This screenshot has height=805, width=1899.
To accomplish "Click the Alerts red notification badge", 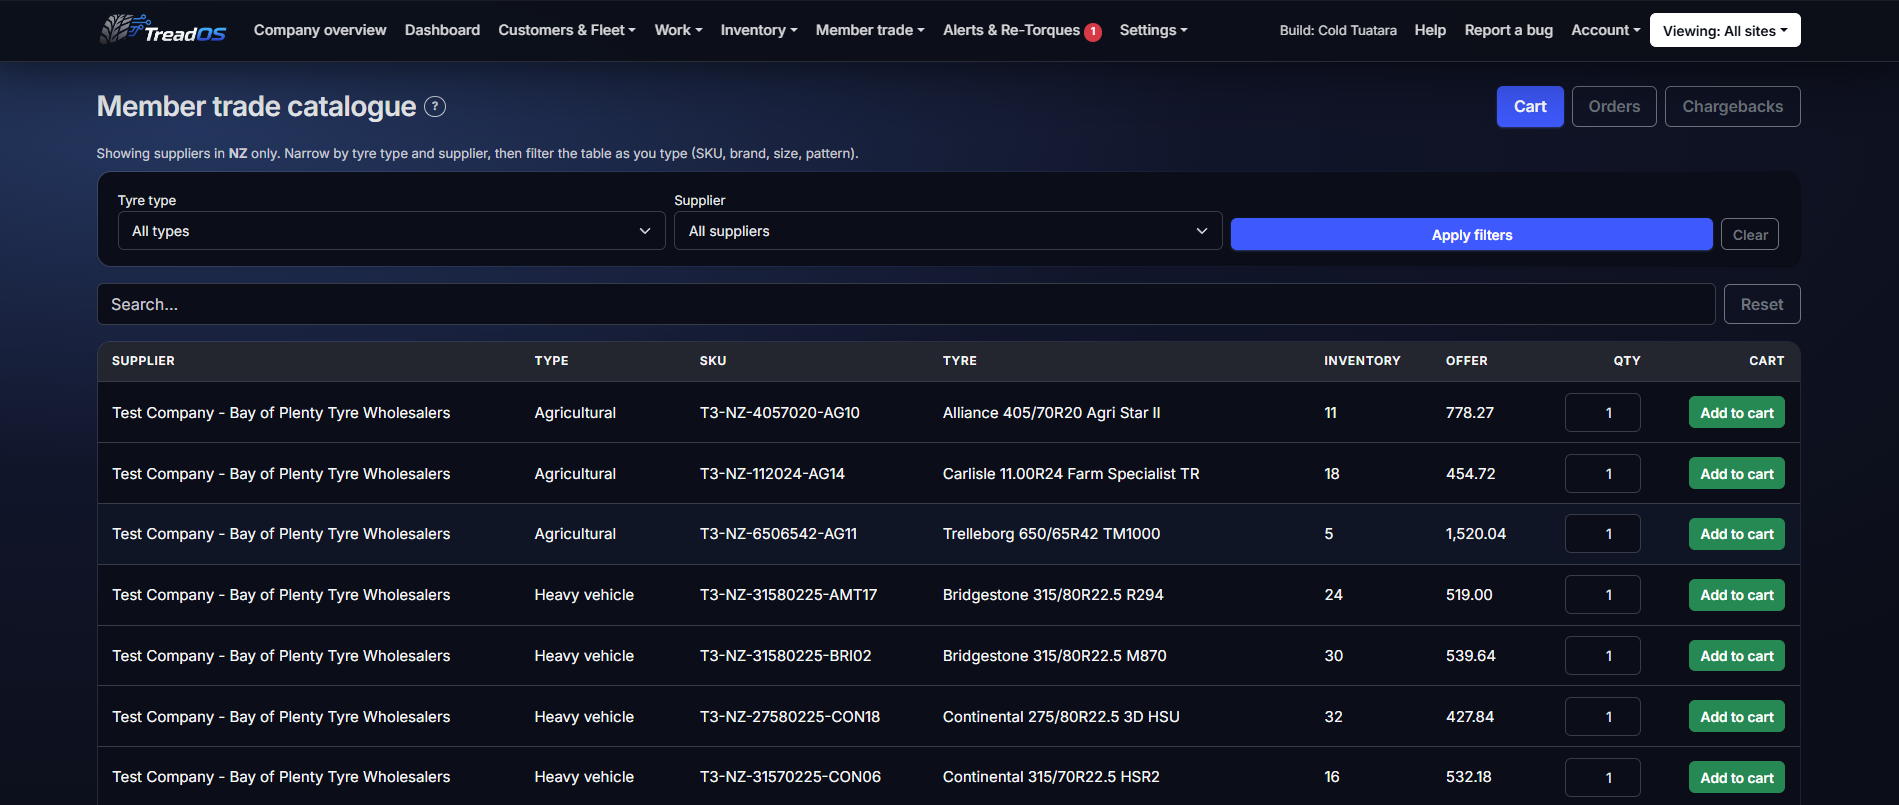I will tap(1093, 32).
